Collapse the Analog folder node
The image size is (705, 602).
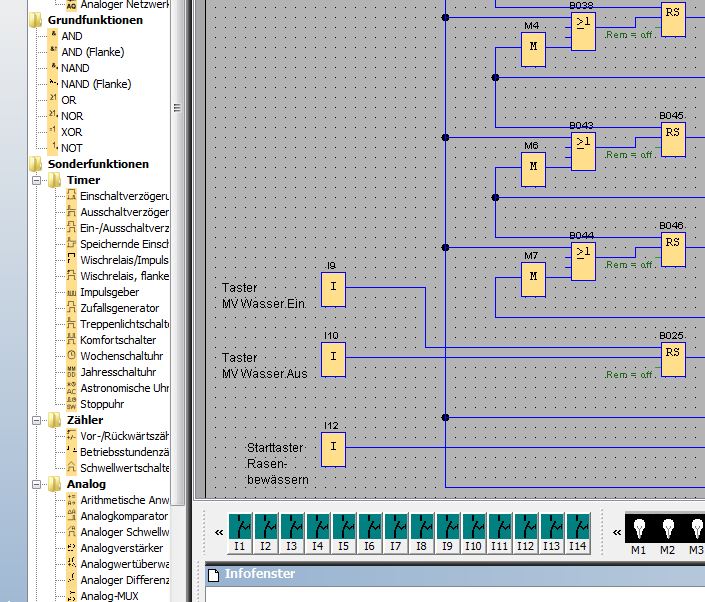pos(38,485)
